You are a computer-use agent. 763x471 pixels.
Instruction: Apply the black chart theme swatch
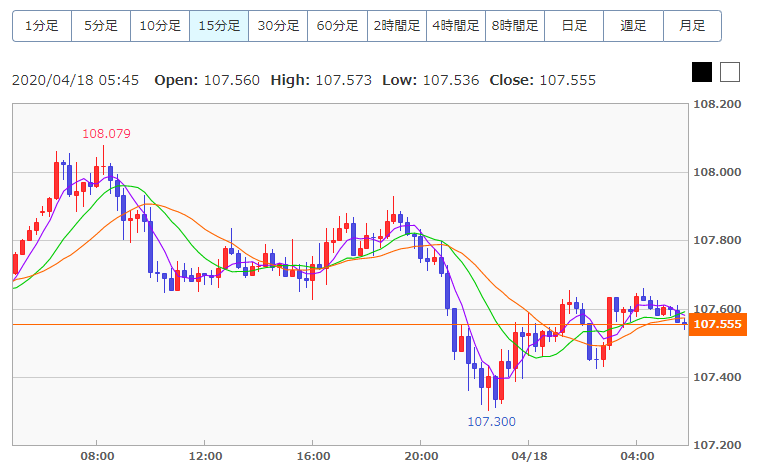(x=702, y=72)
